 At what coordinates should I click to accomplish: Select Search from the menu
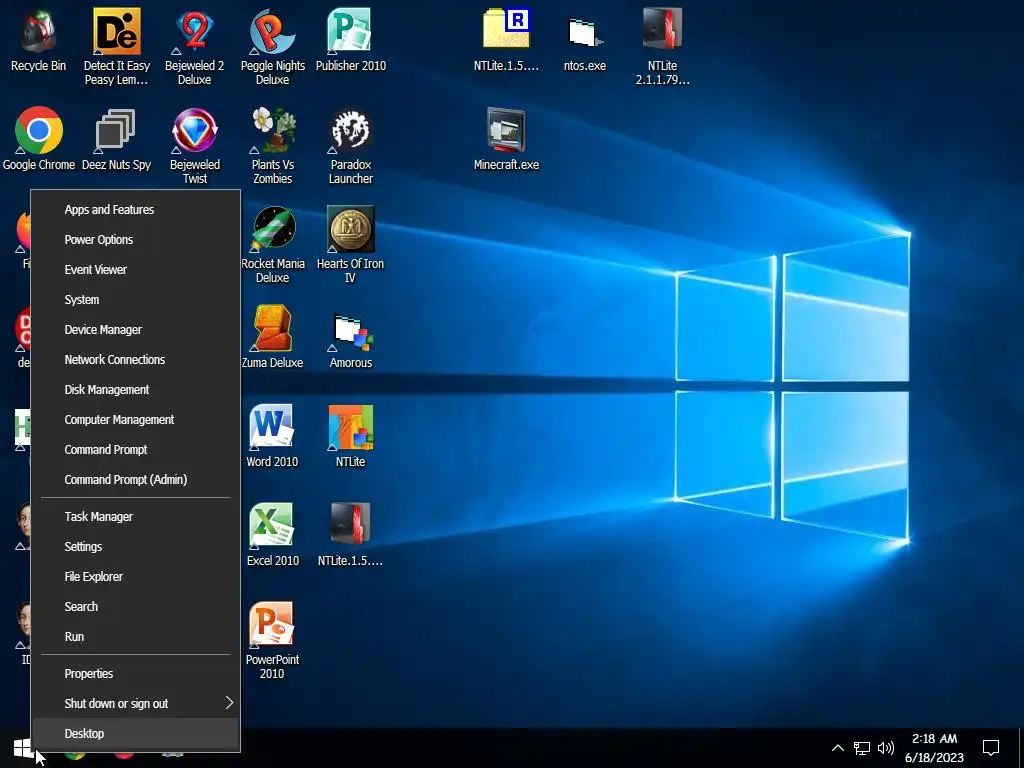[x=136, y=607]
